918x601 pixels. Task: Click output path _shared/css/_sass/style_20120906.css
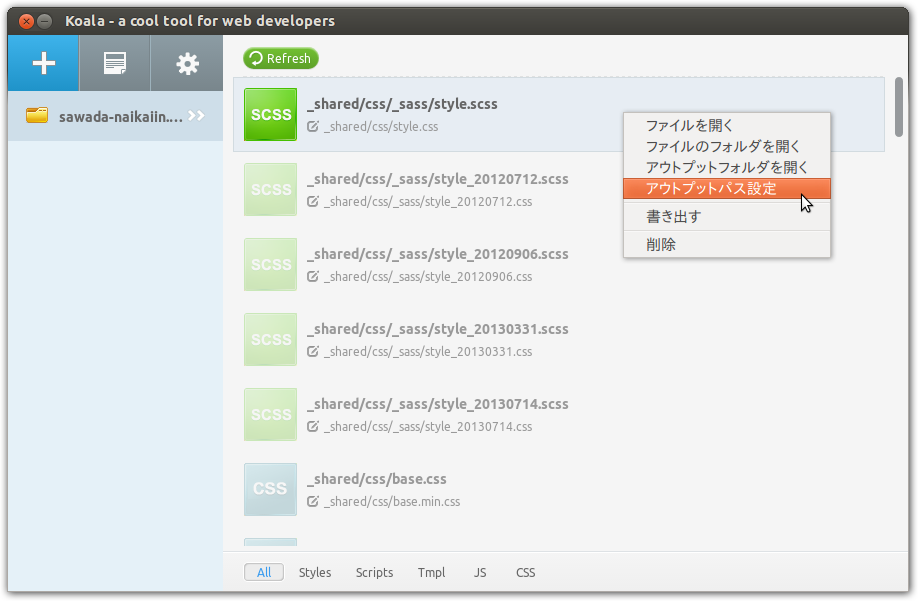coord(428,276)
